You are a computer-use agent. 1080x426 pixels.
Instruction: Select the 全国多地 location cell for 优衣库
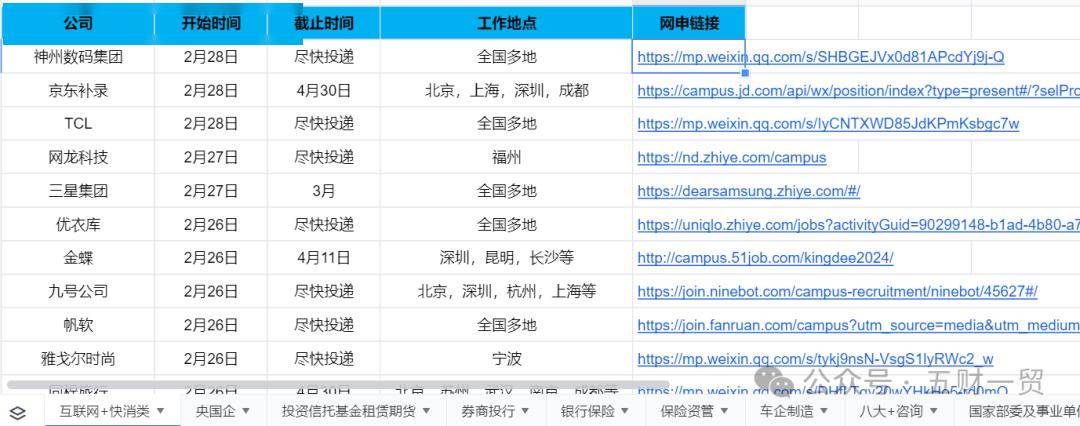[x=506, y=225]
